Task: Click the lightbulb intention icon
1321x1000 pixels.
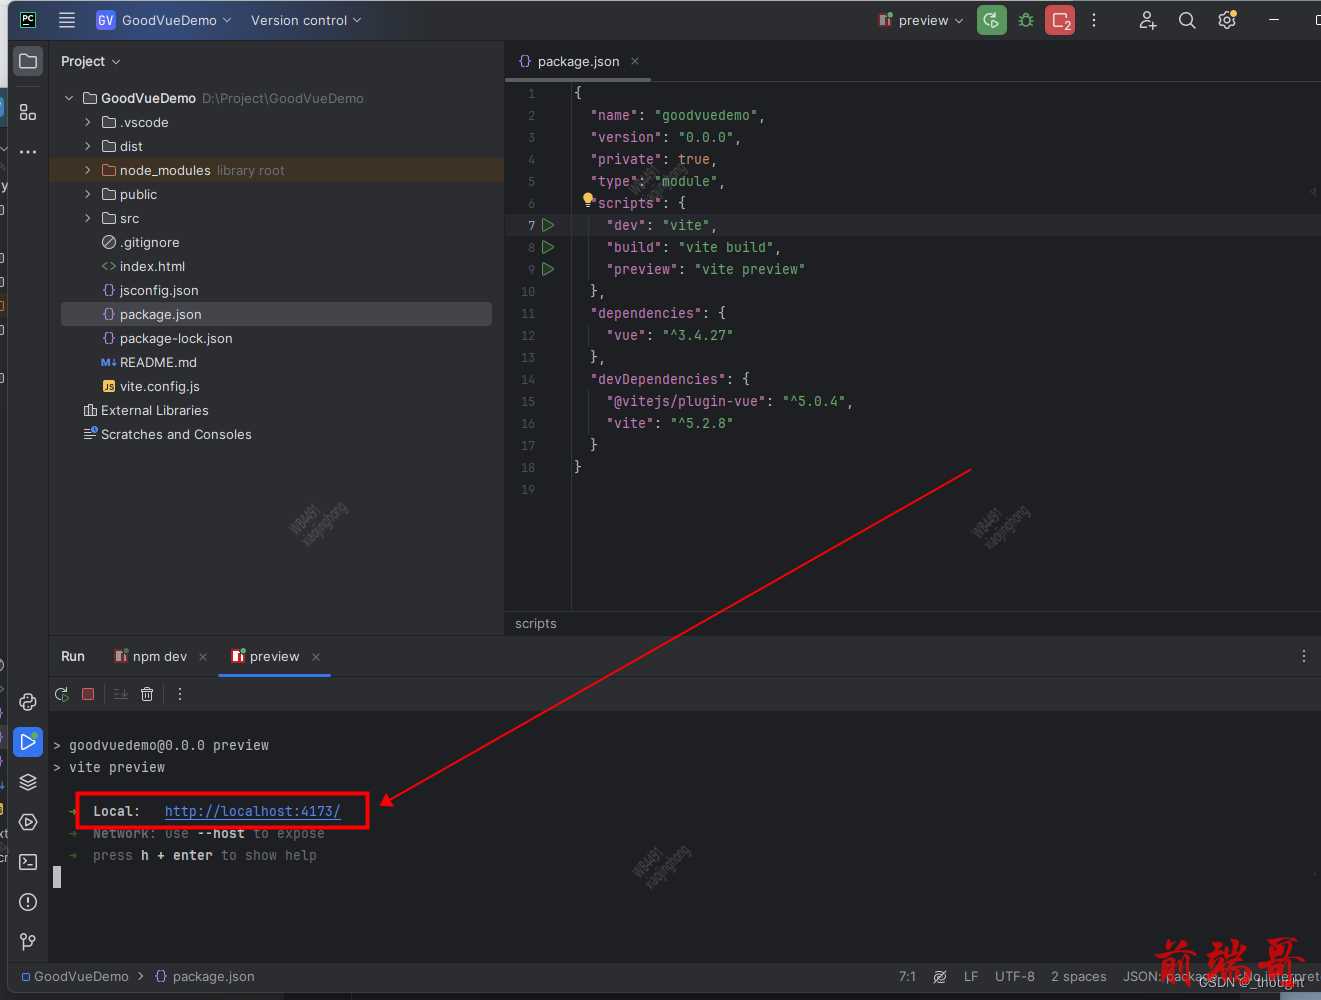Action: pyautogui.click(x=588, y=200)
